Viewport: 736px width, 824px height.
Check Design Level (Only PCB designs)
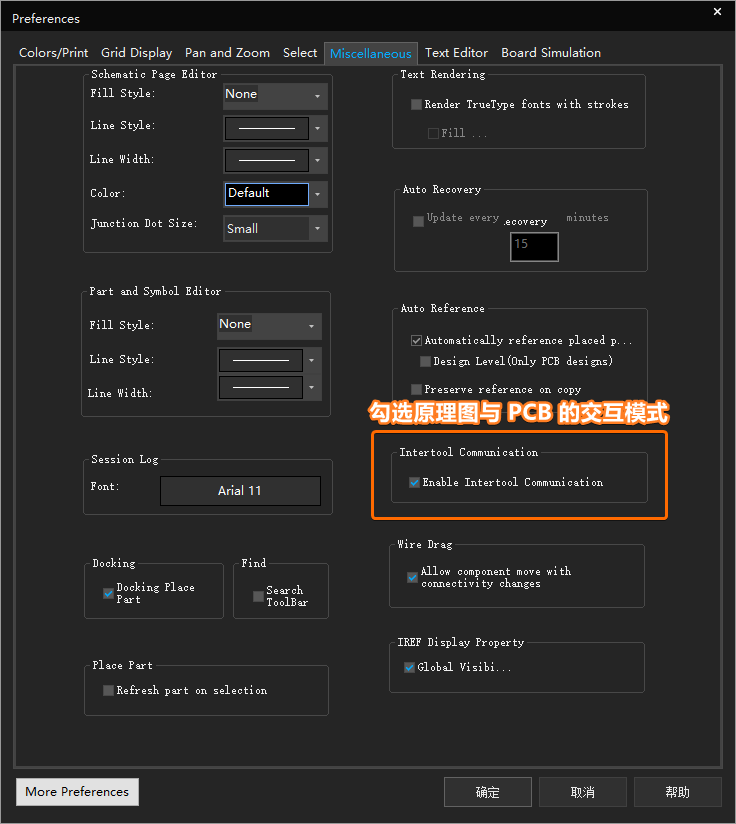tap(426, 361)
